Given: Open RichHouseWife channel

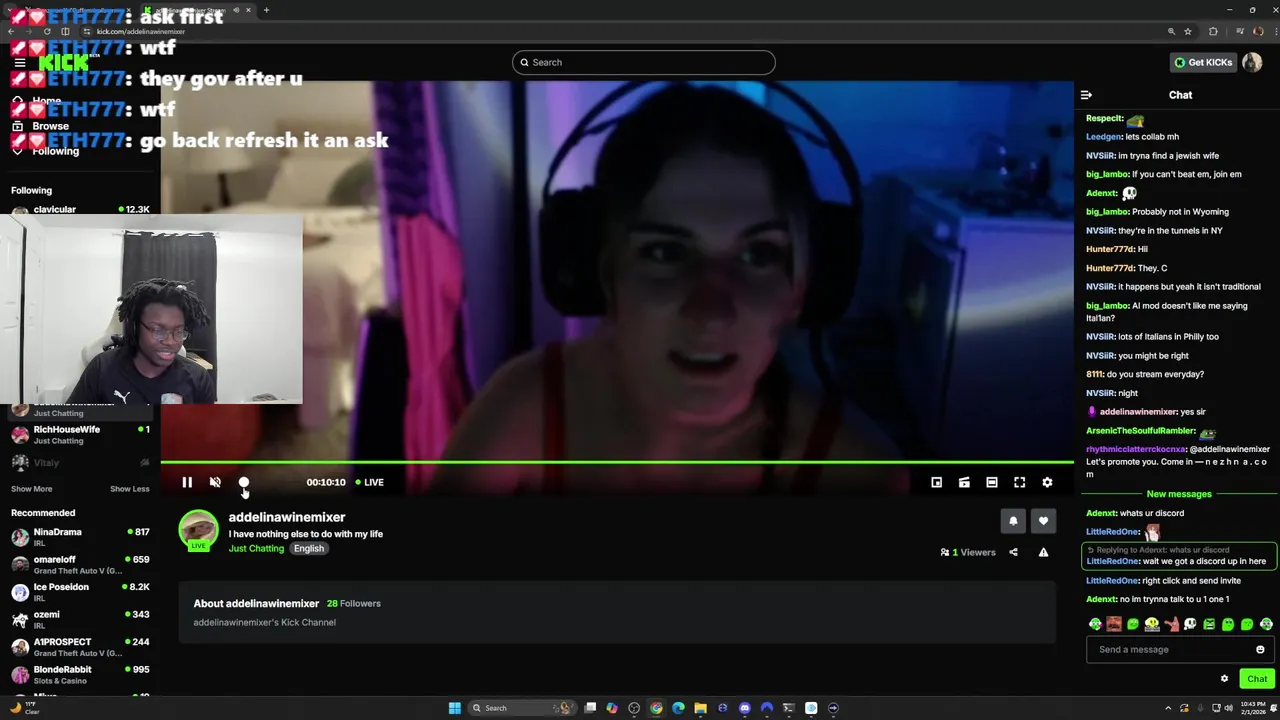Looking at the screenshot, I should pos(80,434).
